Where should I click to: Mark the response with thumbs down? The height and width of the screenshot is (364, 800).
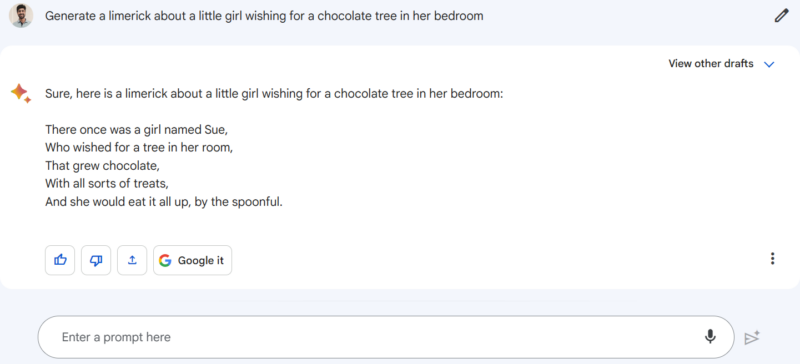tap(96, 260)
